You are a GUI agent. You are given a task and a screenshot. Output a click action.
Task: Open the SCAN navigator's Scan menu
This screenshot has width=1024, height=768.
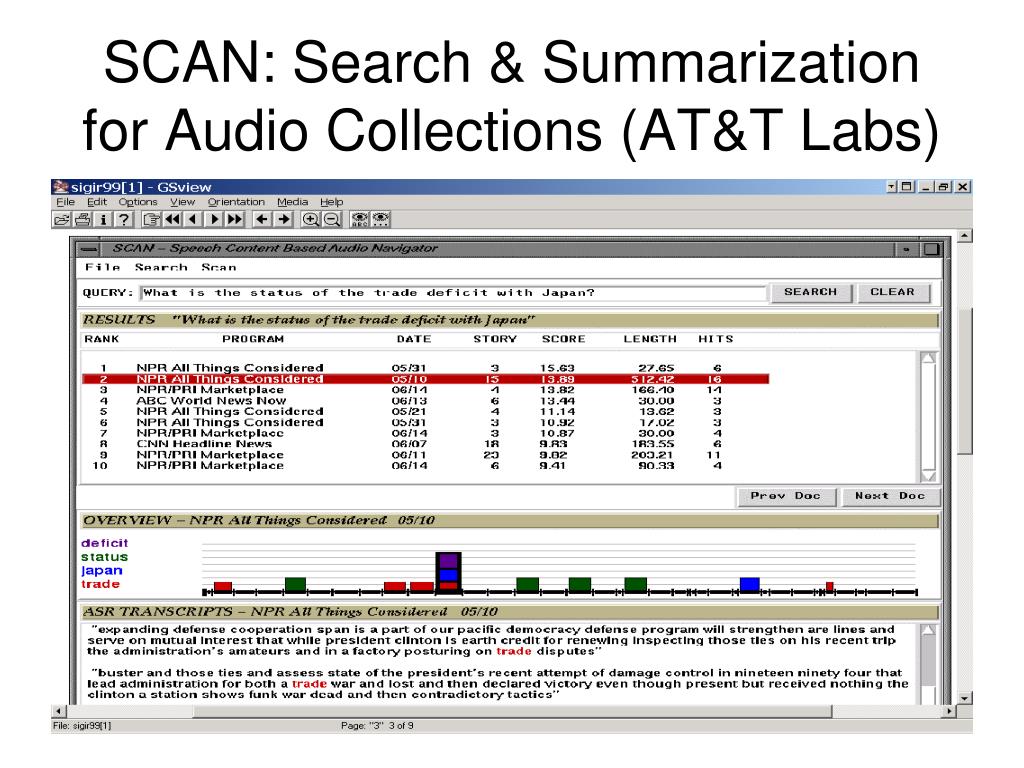click(x=219, y=267)
